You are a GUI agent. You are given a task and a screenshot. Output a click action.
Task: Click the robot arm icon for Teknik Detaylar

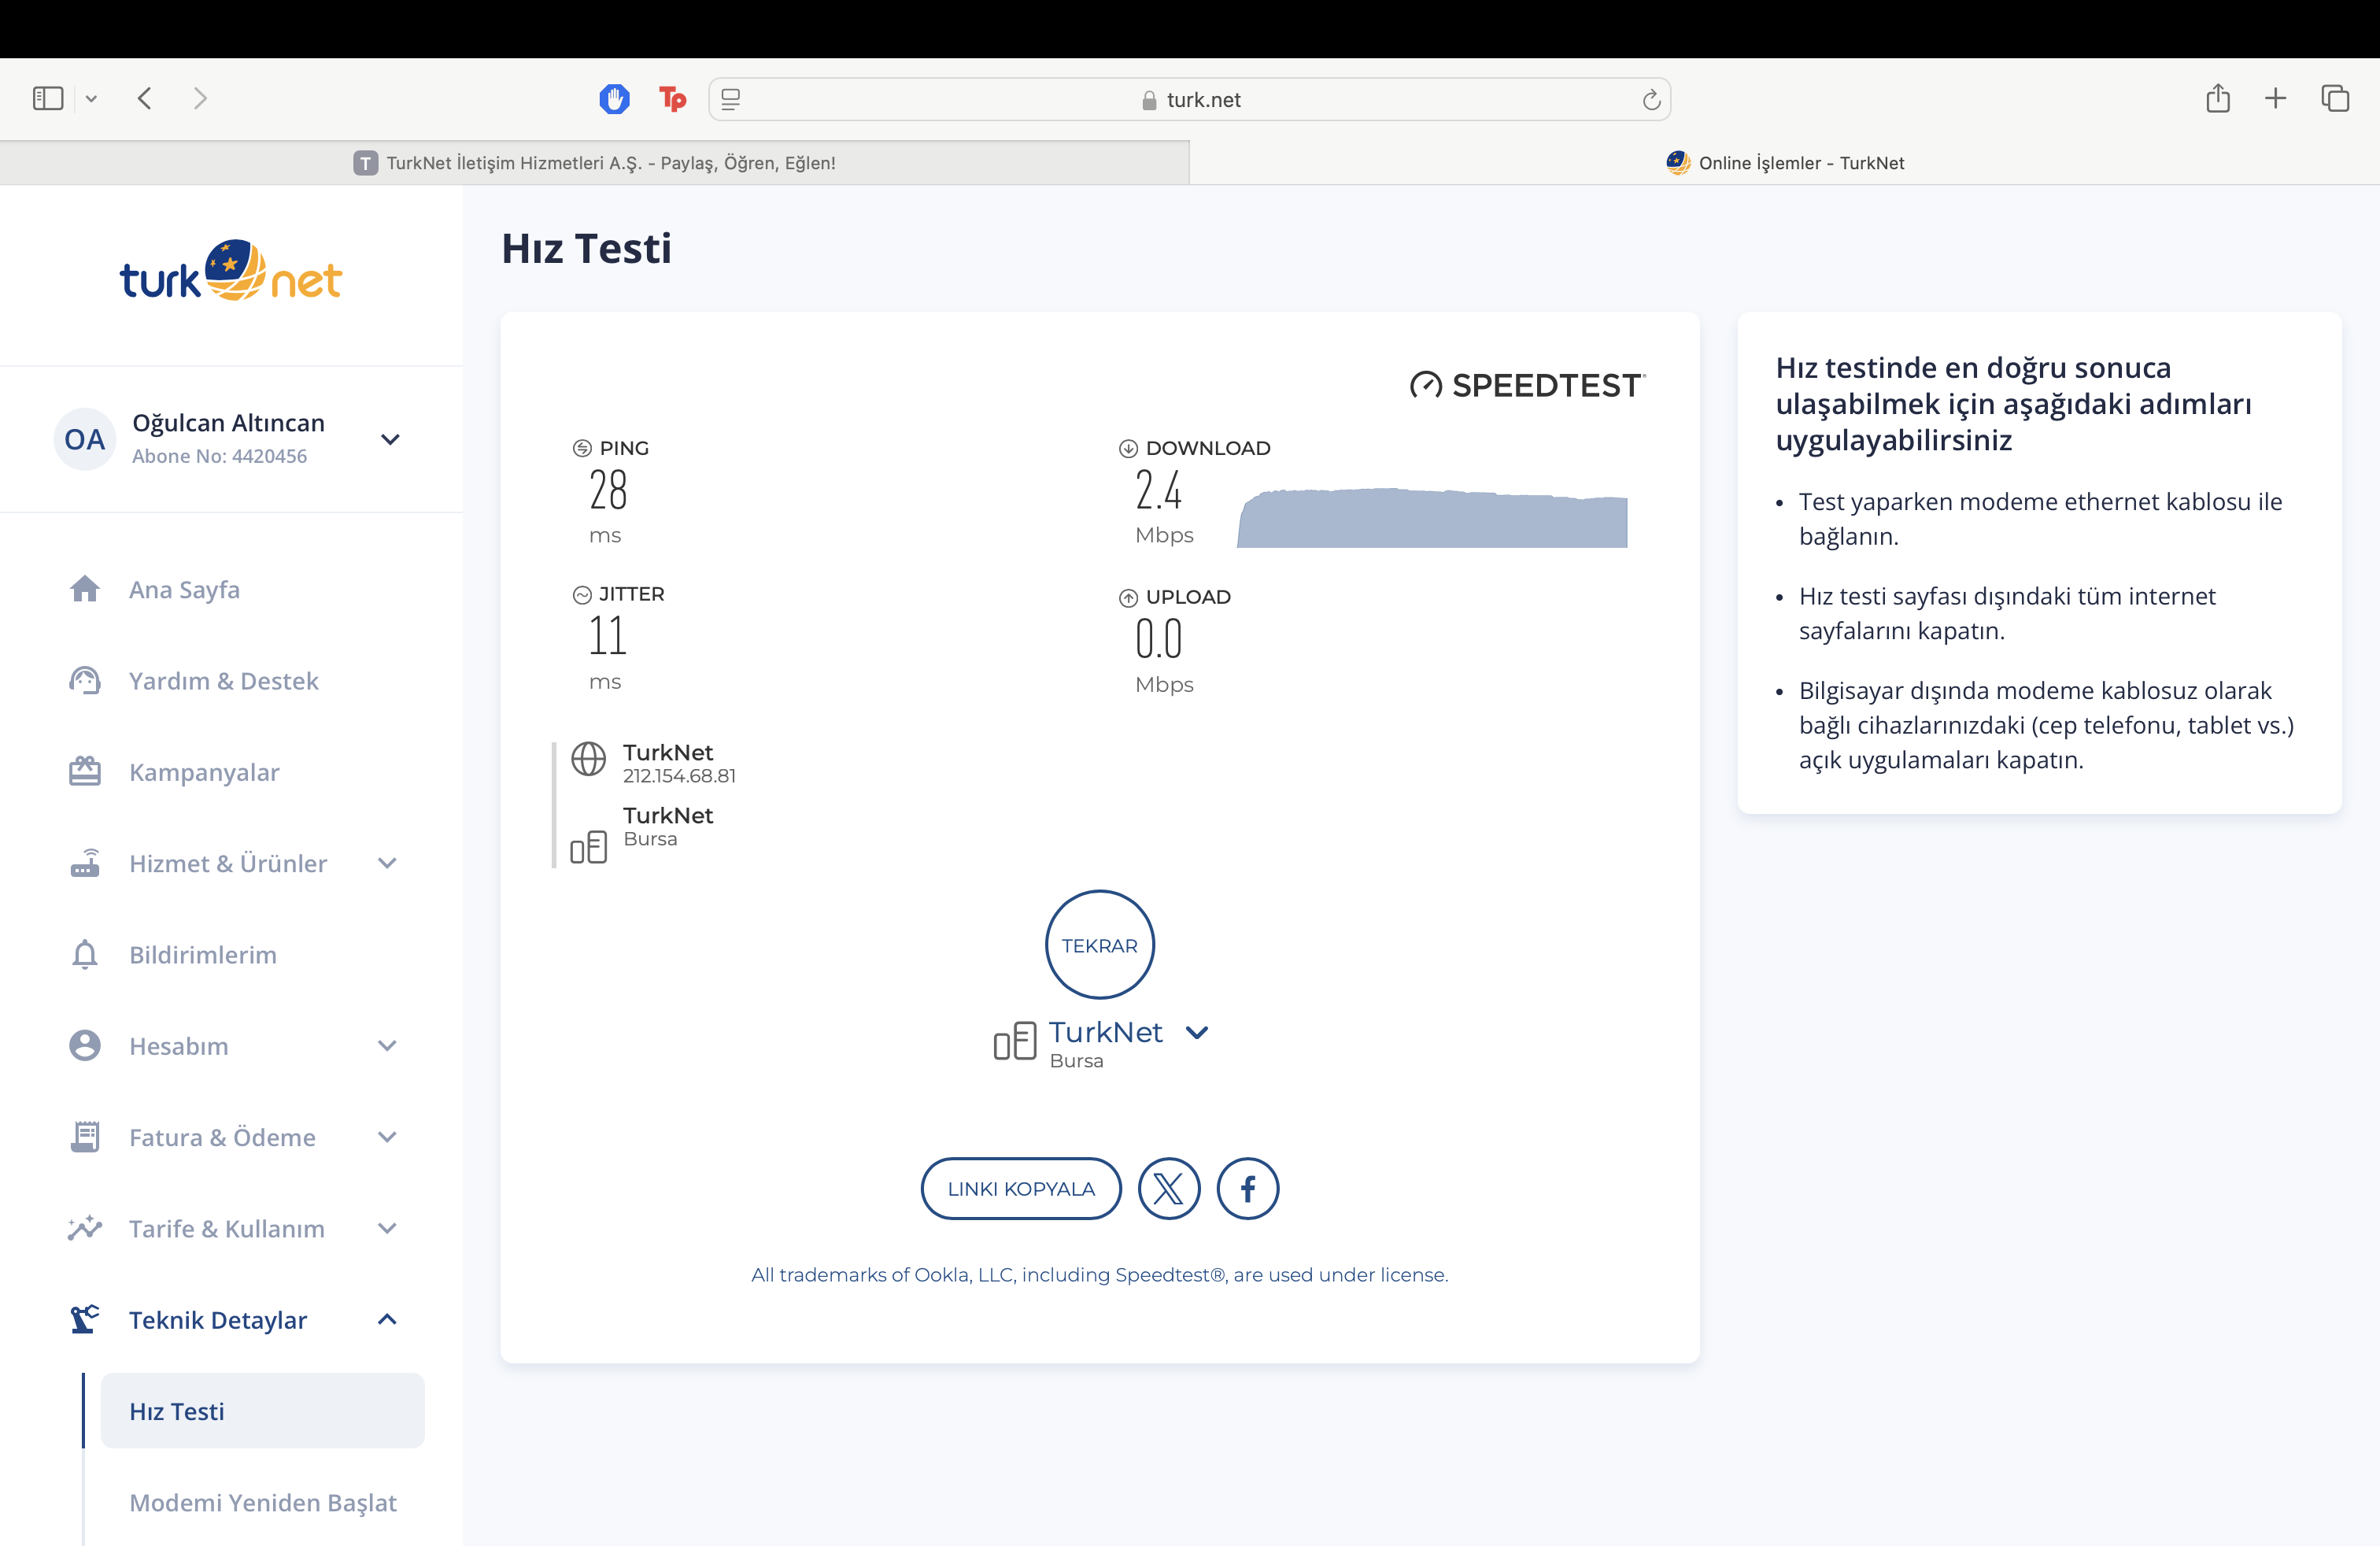click(x=85, y=1320)
